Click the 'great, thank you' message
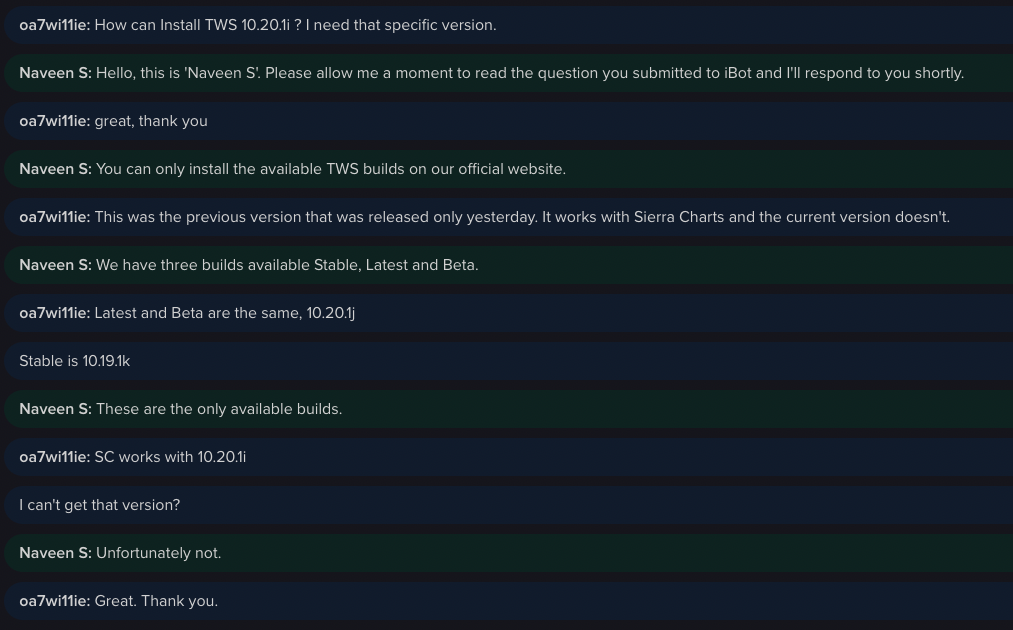 pos(151,121)
